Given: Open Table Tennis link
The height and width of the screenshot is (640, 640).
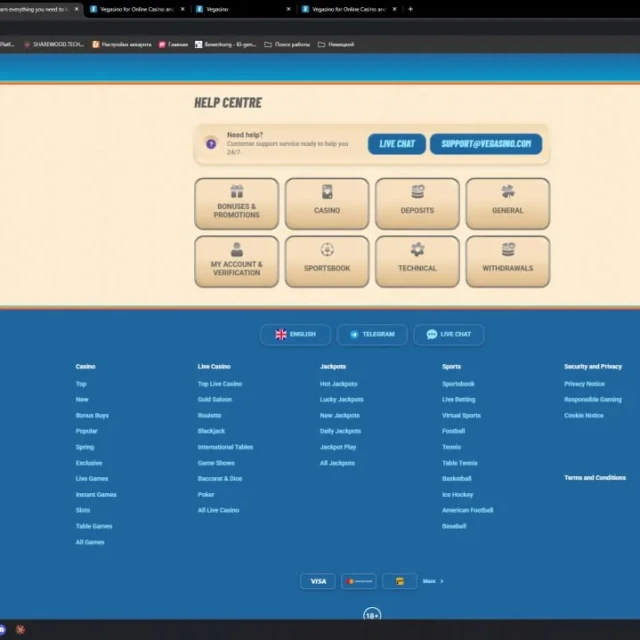Looking at the screenshot, I should coord(460,463).
